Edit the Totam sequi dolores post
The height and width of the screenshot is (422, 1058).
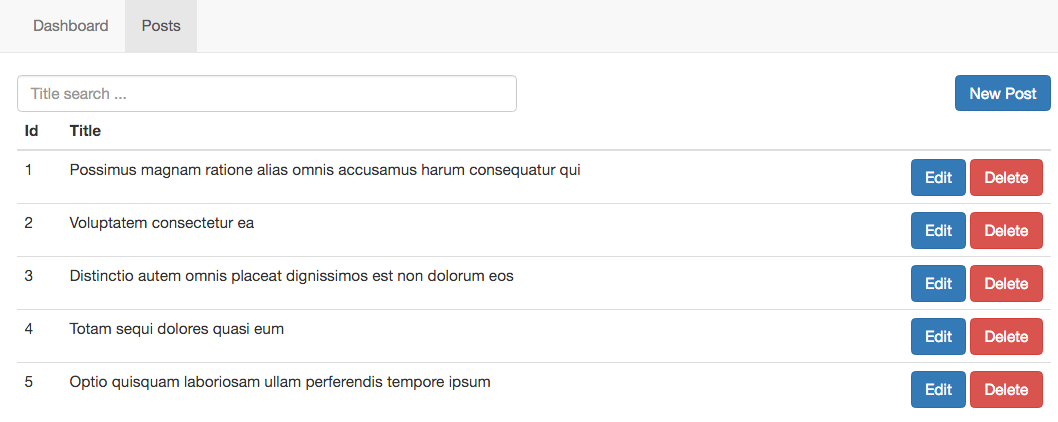(x=938, y=336)
